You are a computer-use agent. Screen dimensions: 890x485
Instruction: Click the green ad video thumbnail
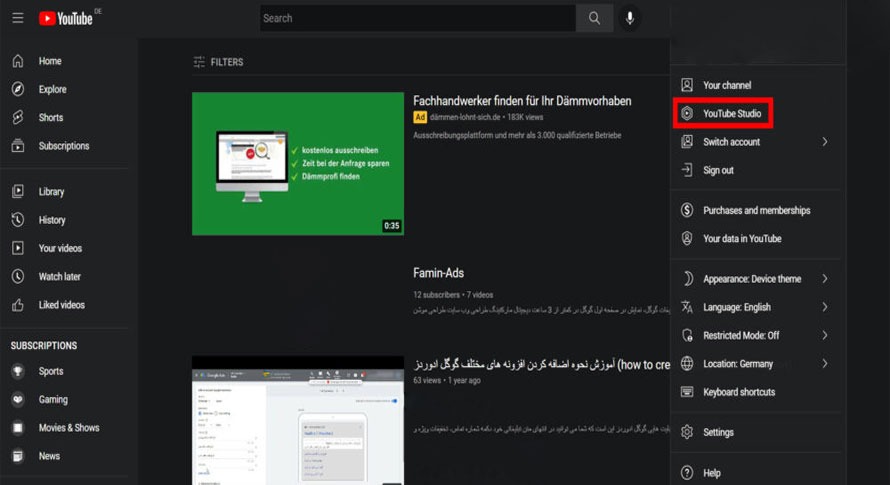tap(297, 164)
